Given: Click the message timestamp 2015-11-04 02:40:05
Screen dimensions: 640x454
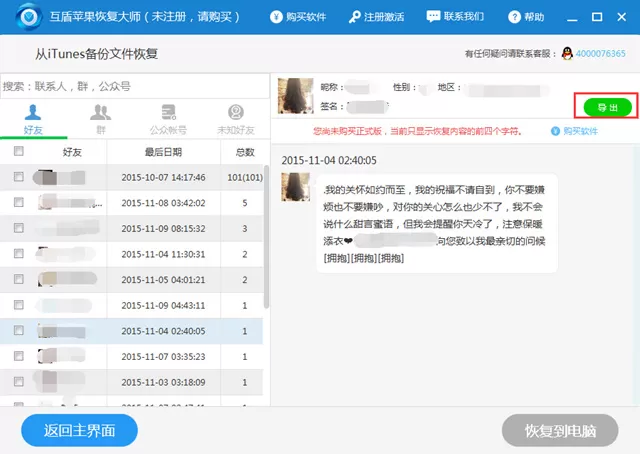Looking at the screenshot, I should click(329, 160).
